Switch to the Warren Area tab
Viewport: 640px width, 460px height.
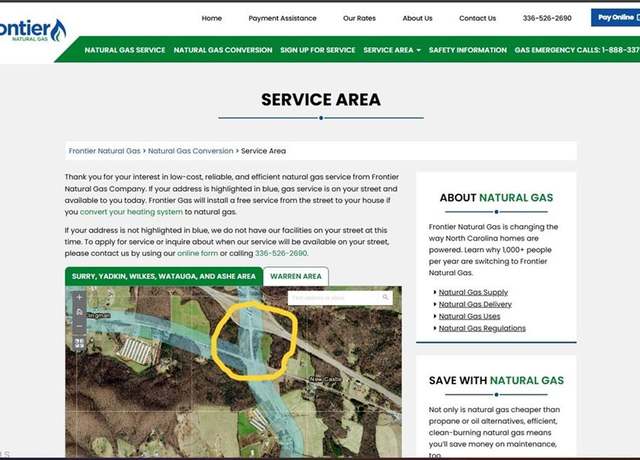(x=296, y=276)
